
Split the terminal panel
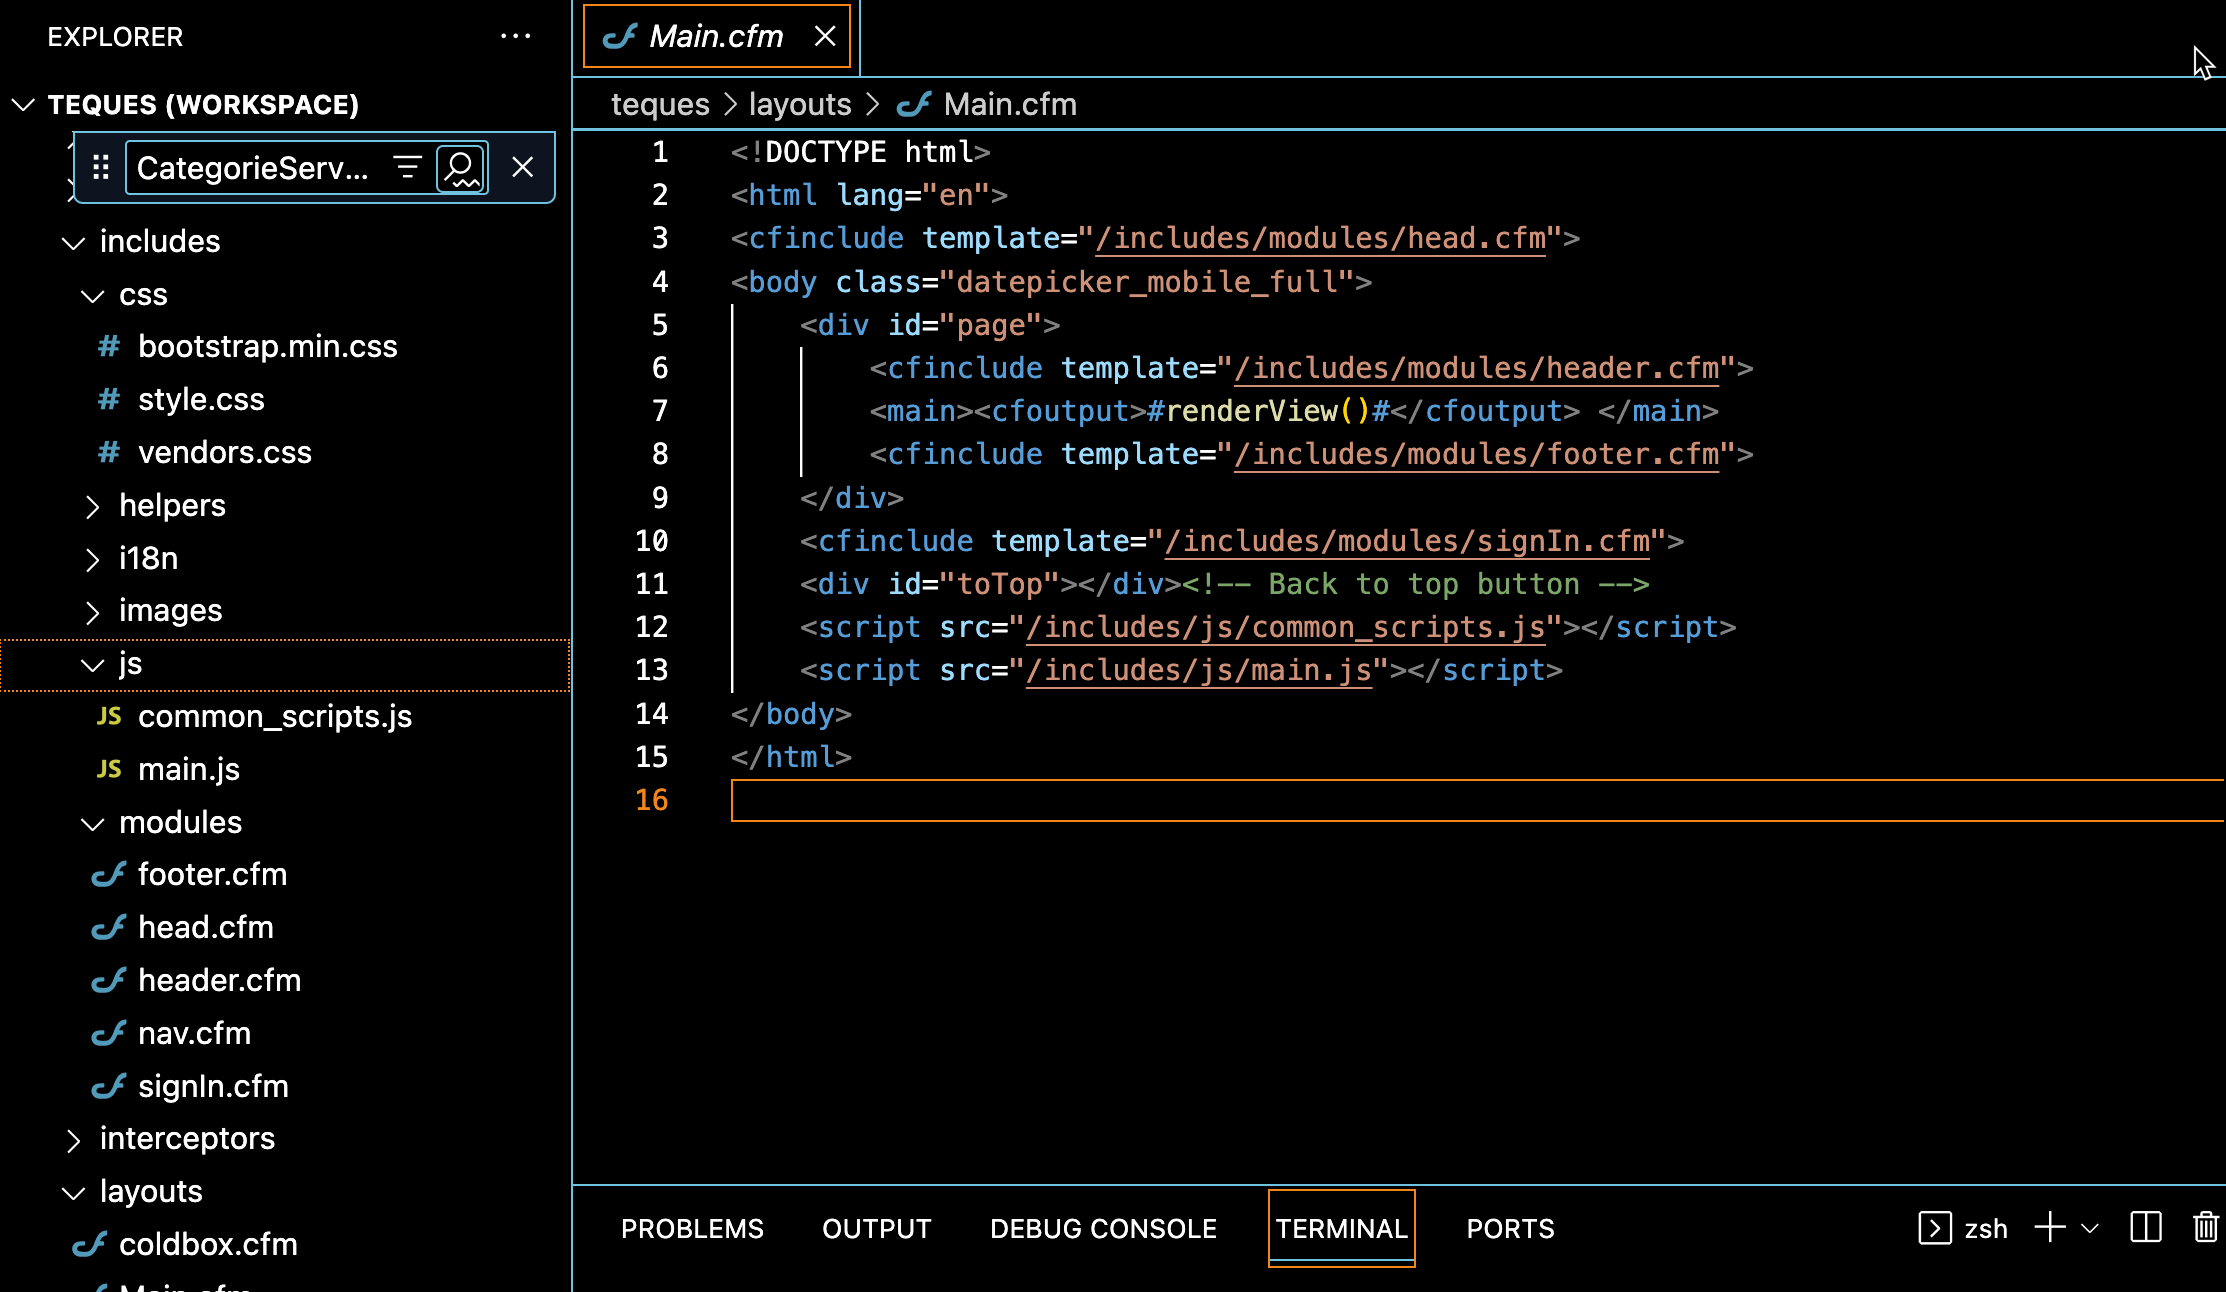[2145, 1227]
